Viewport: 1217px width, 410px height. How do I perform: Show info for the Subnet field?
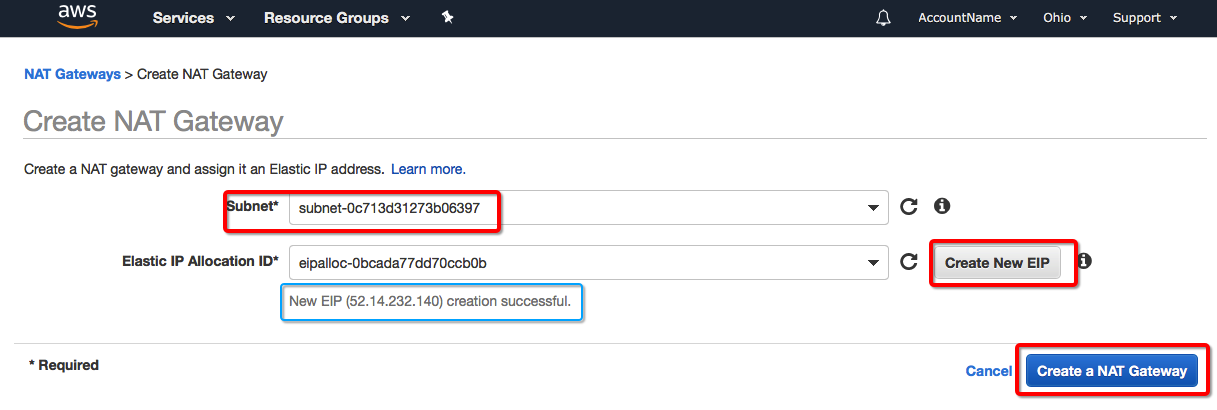(941, 206)
